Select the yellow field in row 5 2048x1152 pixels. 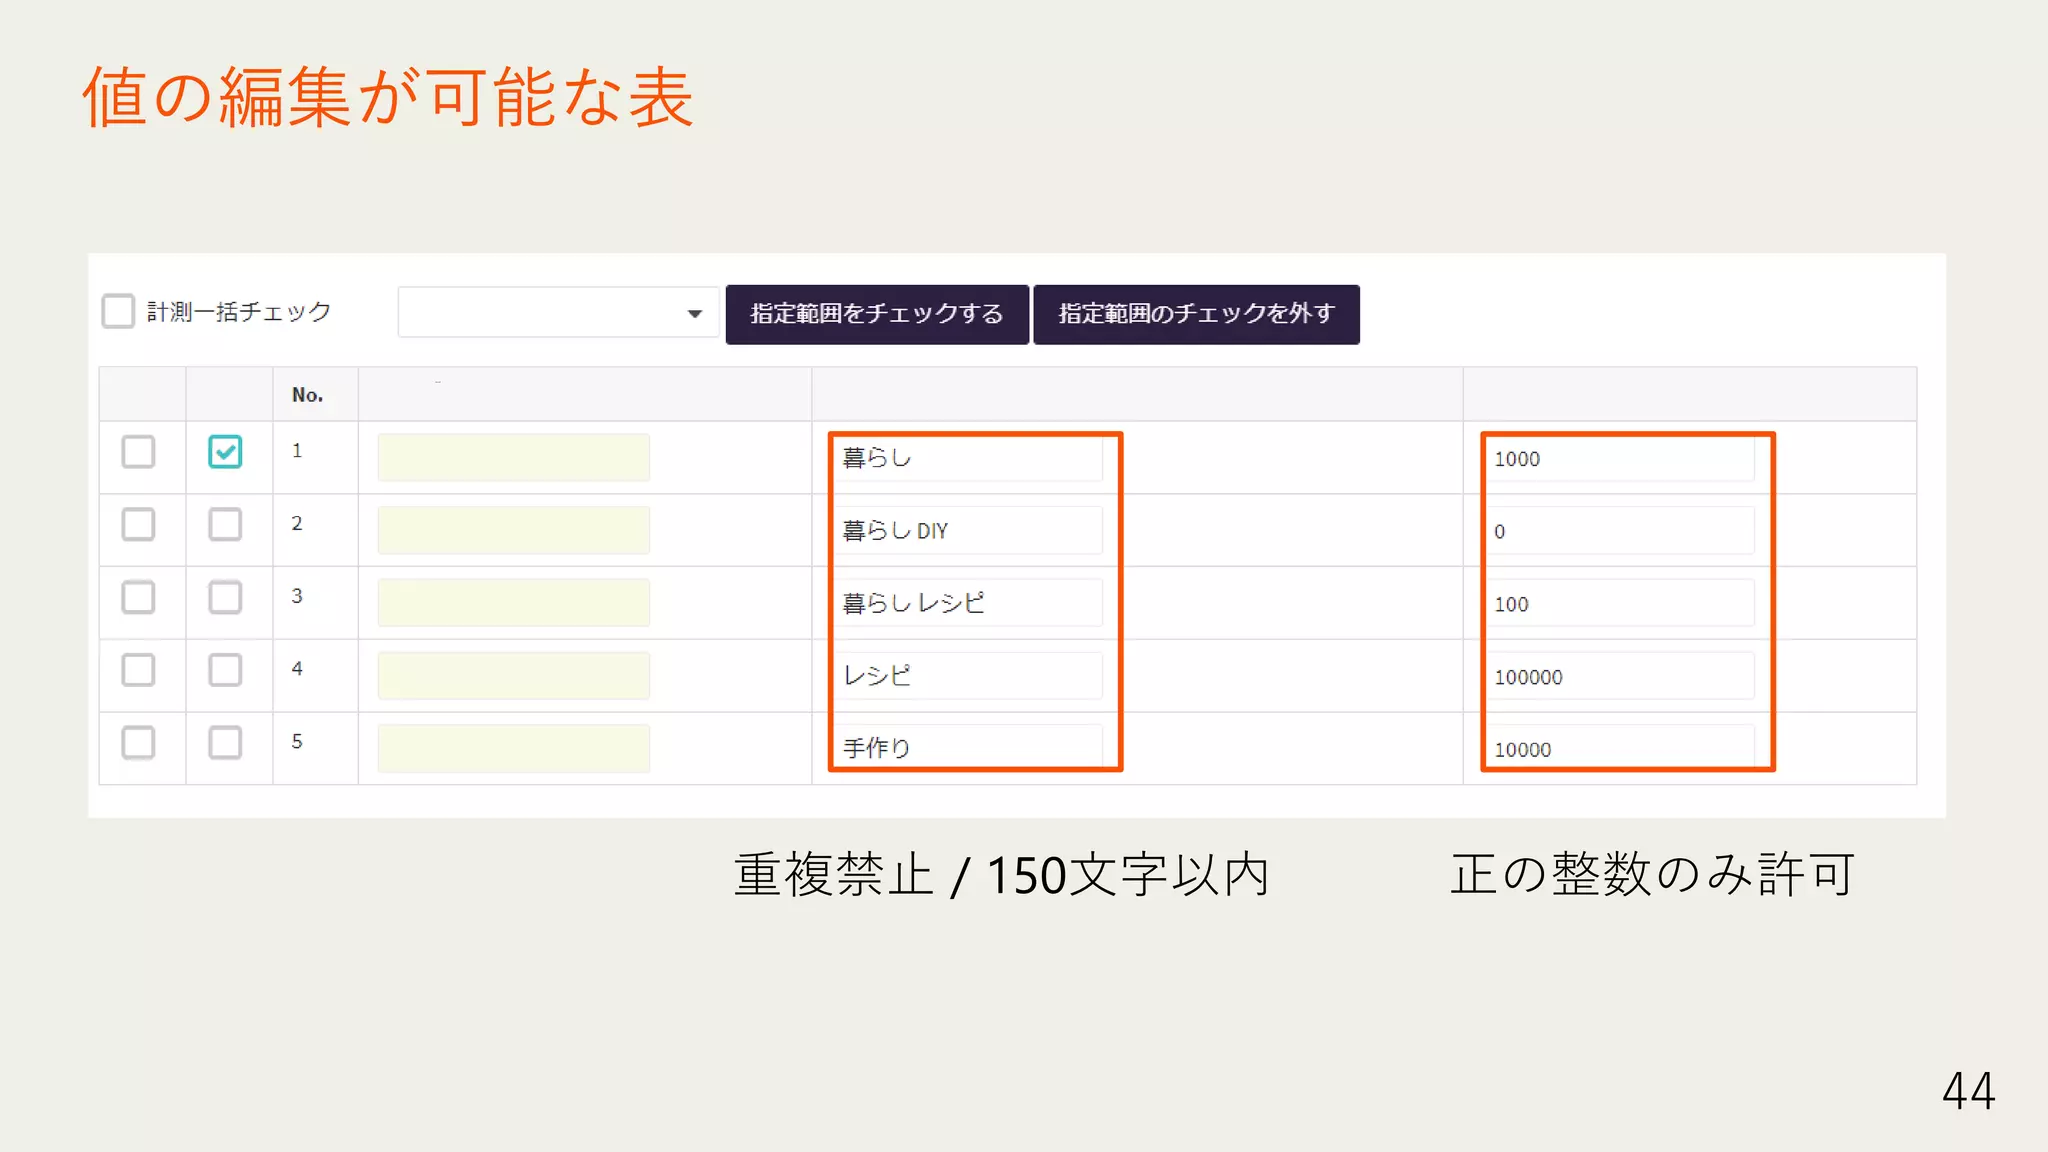(x=514, y=748)
